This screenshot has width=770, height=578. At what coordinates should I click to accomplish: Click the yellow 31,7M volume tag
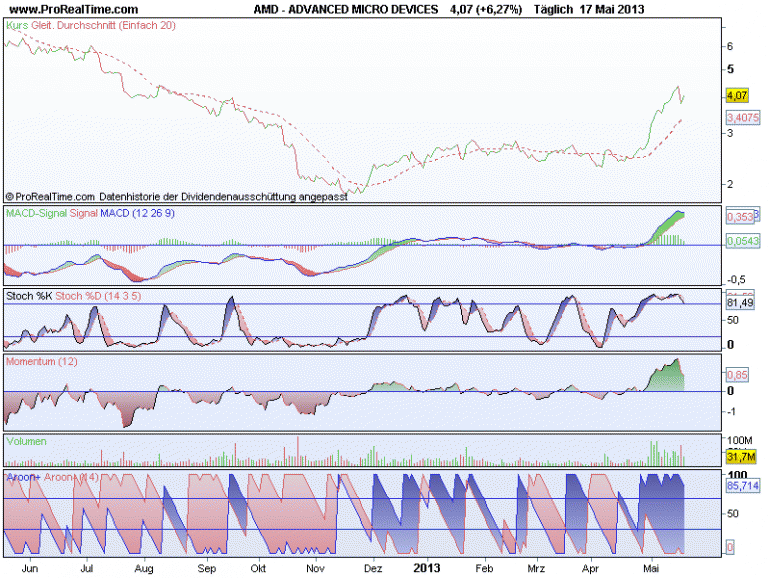[x=741, y=457]
